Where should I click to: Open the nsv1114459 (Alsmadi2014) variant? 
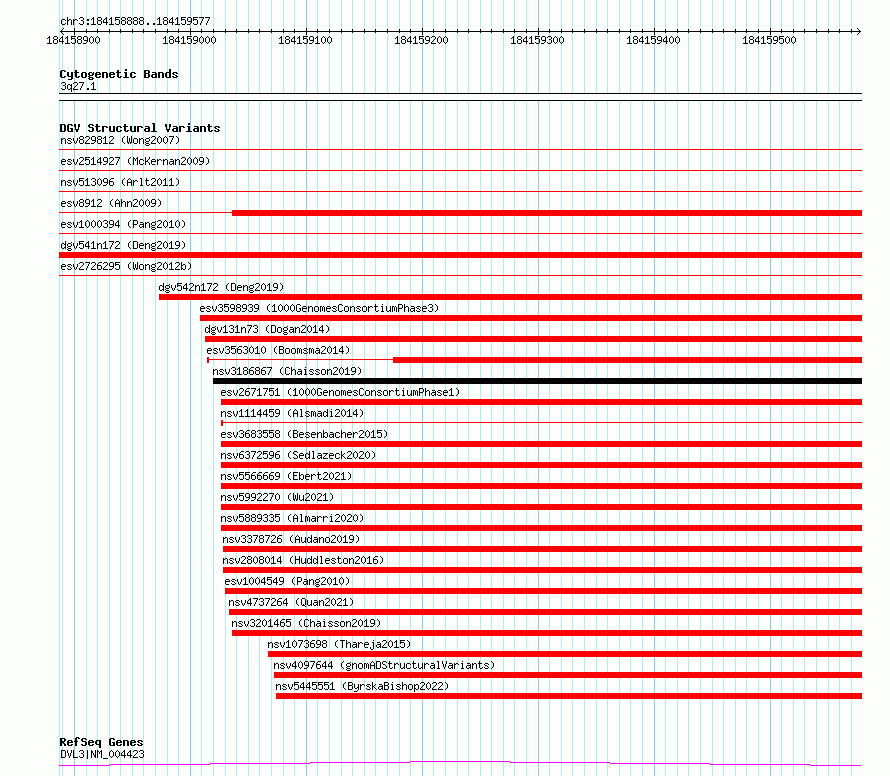(x=292, y=413)
